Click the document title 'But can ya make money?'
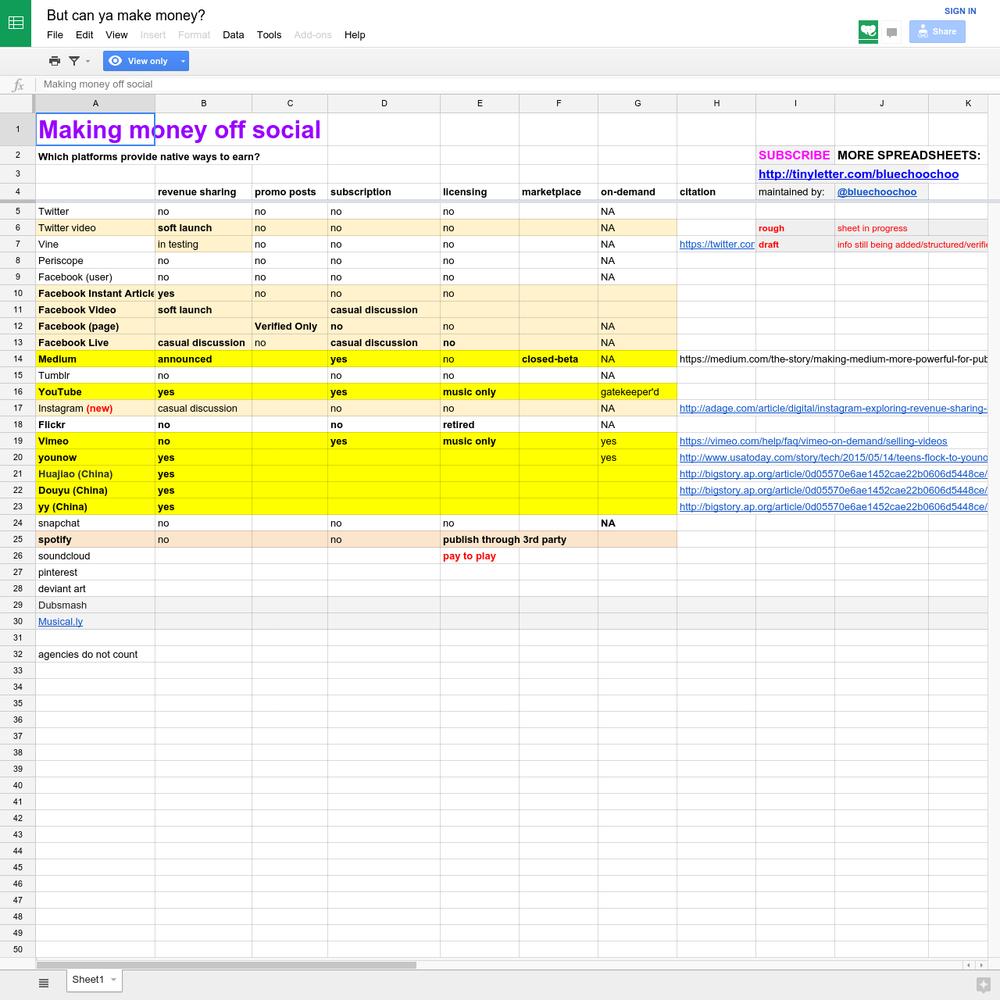 coord(126,15)
